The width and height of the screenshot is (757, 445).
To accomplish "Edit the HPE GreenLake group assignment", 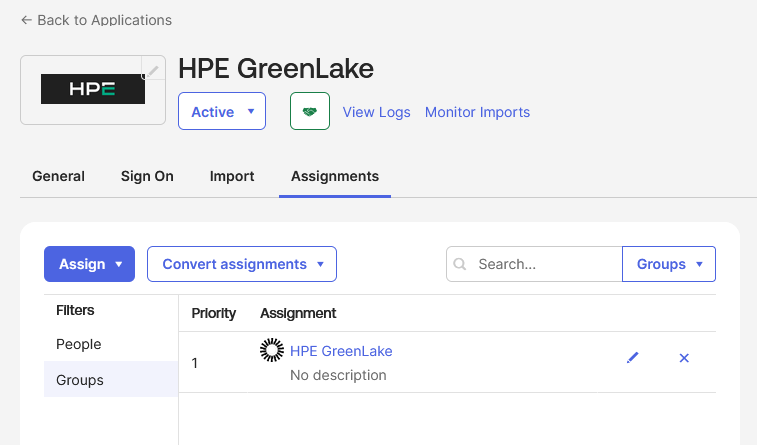I will click(x=632, y=358).
